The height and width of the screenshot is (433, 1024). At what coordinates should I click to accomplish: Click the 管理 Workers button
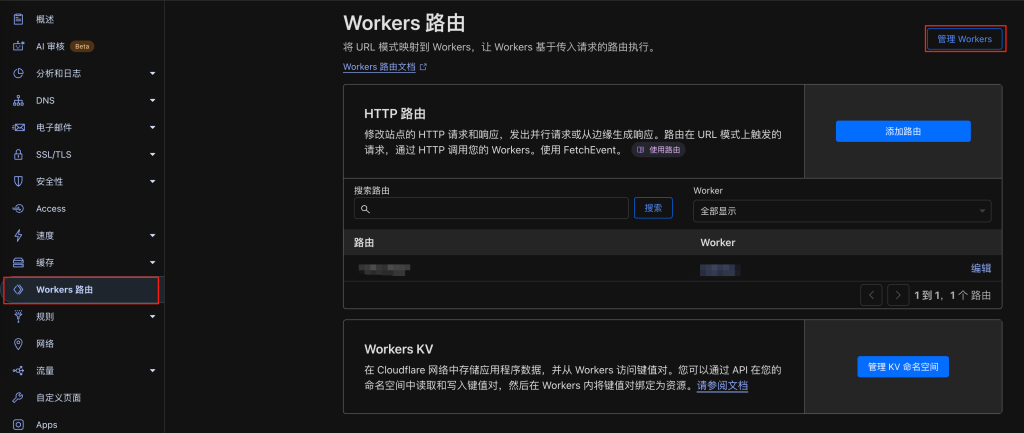[965, 39]
